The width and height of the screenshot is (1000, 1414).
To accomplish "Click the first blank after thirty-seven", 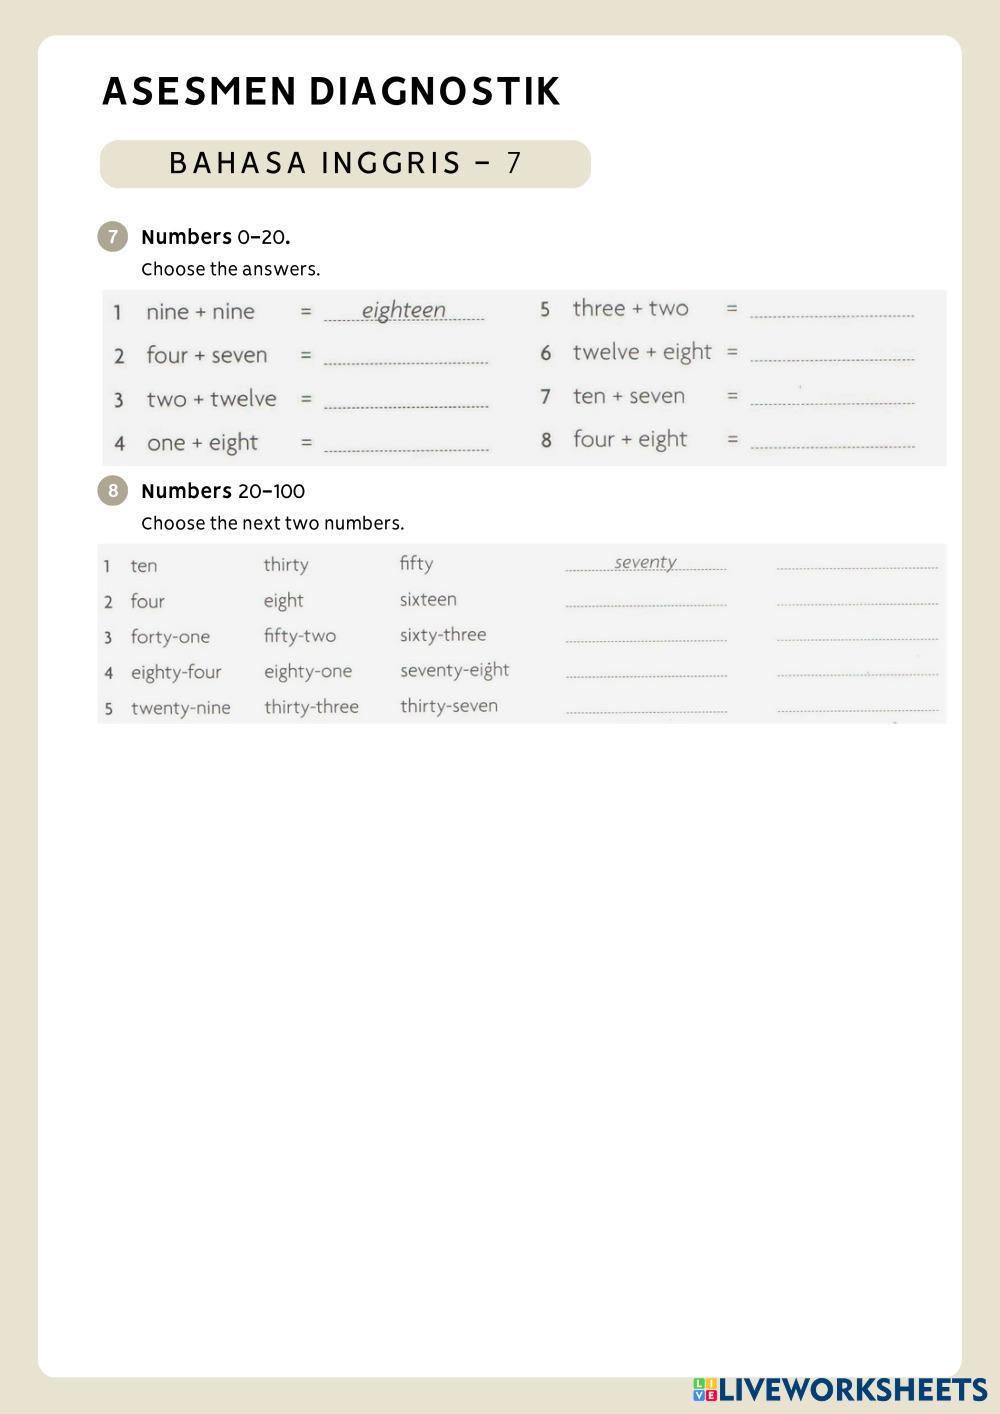I will click(646, 705).
